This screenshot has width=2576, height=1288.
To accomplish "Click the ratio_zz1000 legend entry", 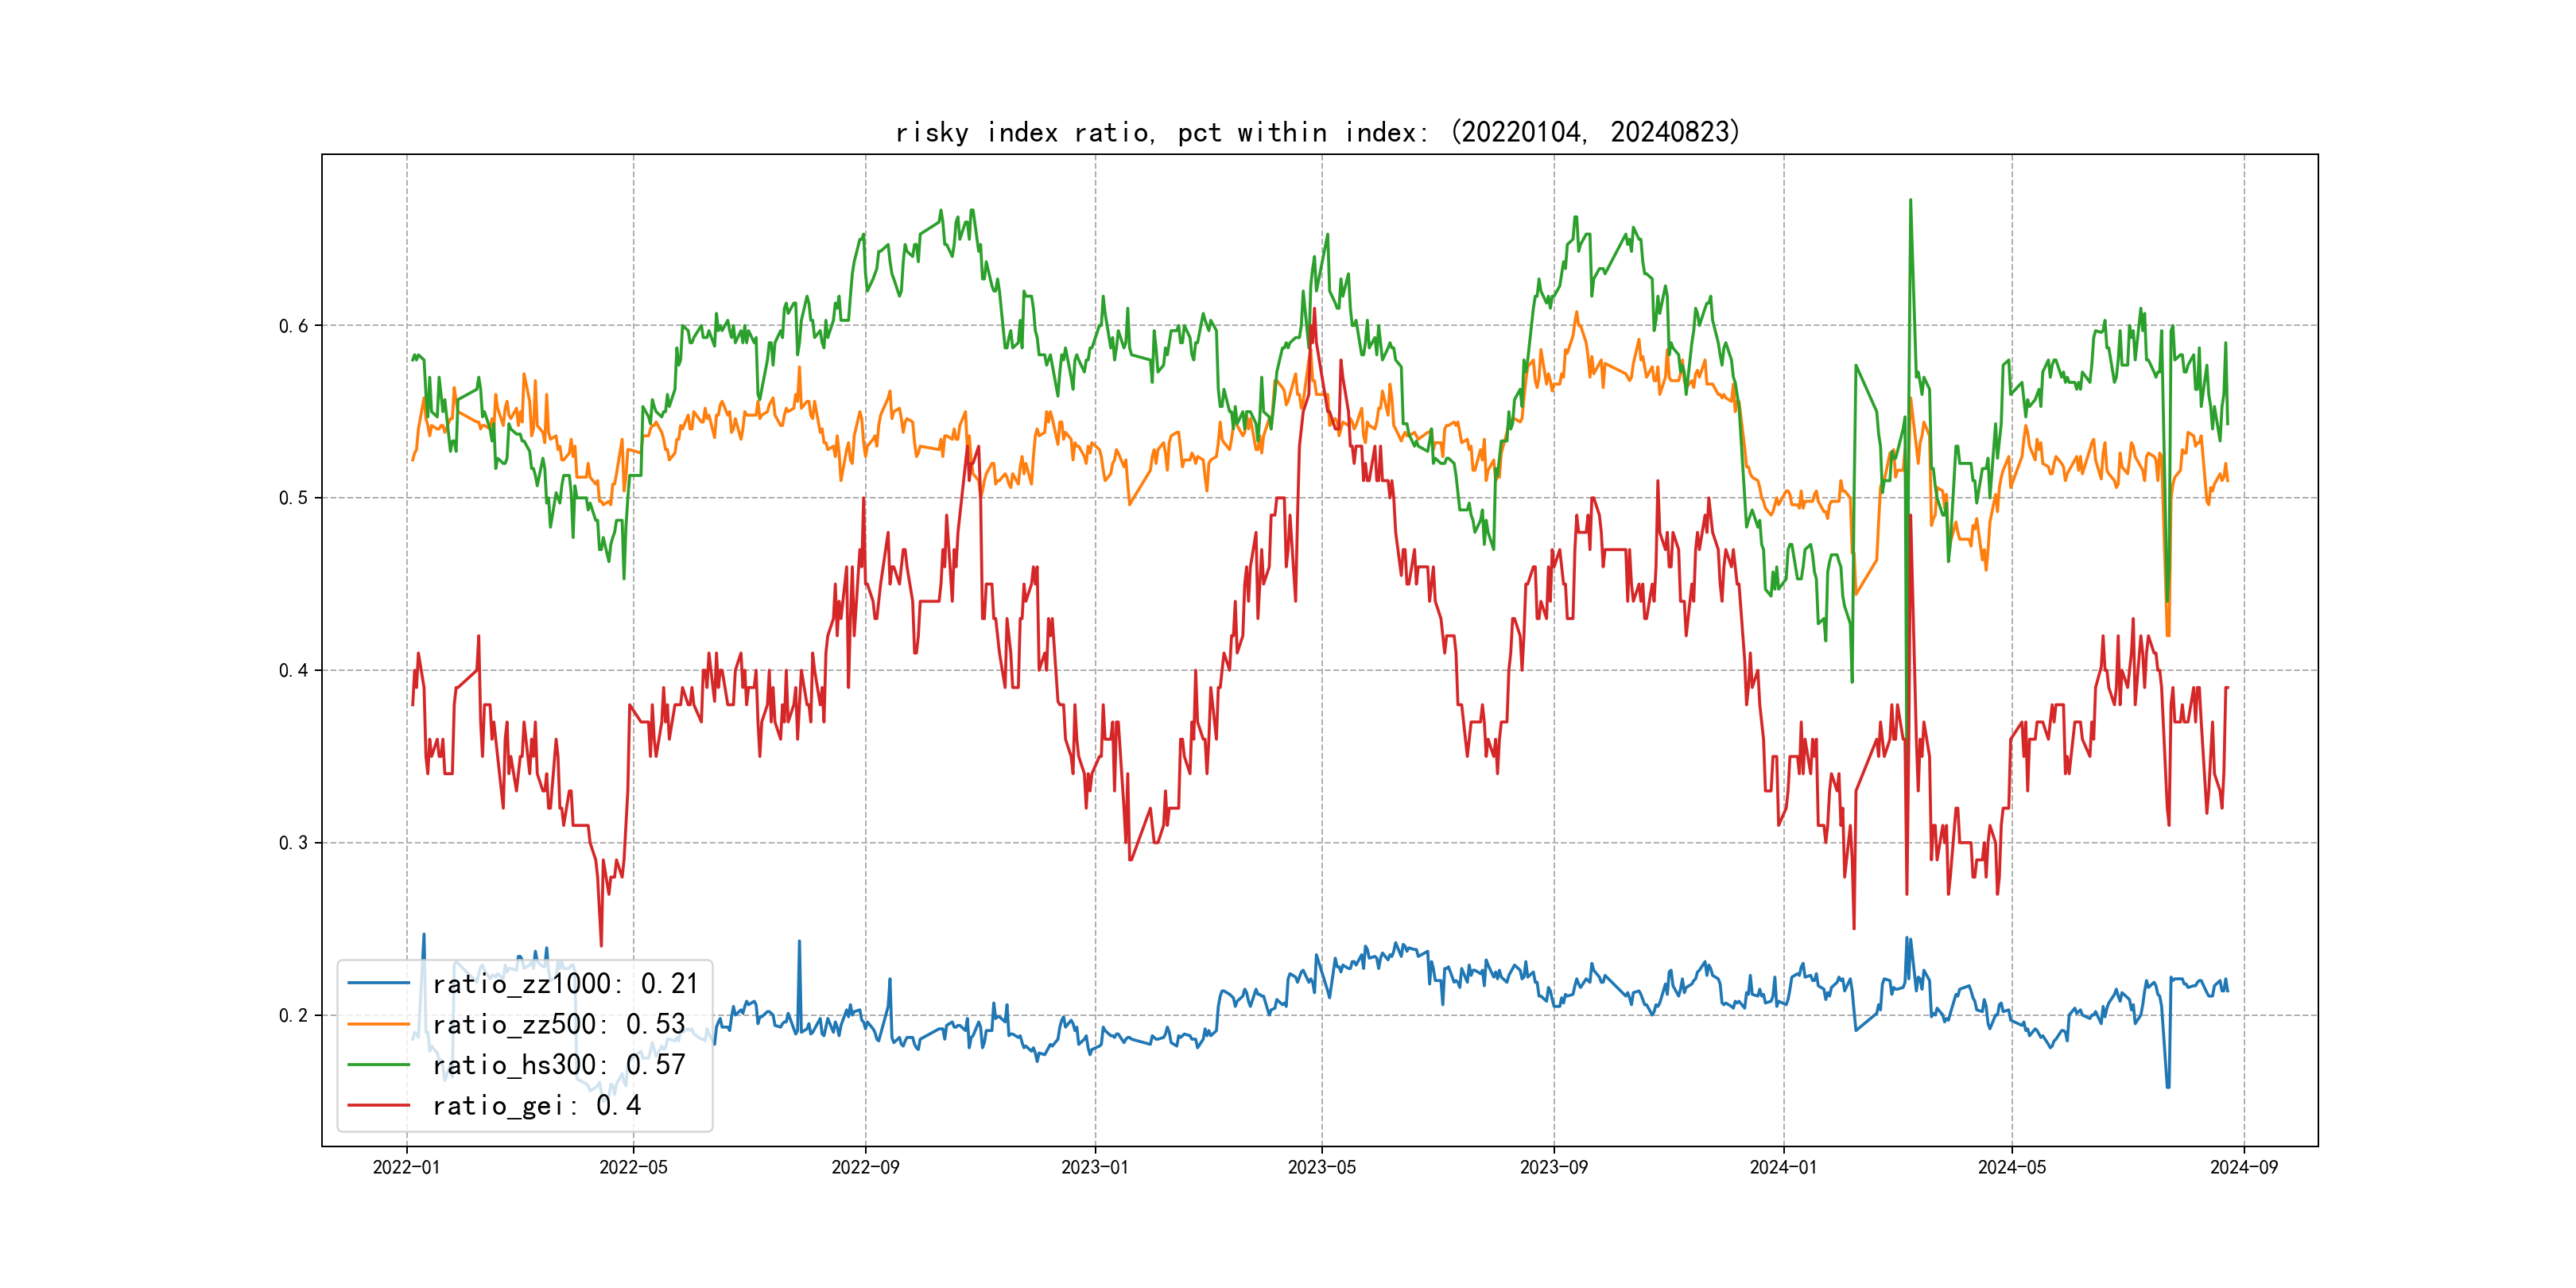I will (x=564, y=984).
